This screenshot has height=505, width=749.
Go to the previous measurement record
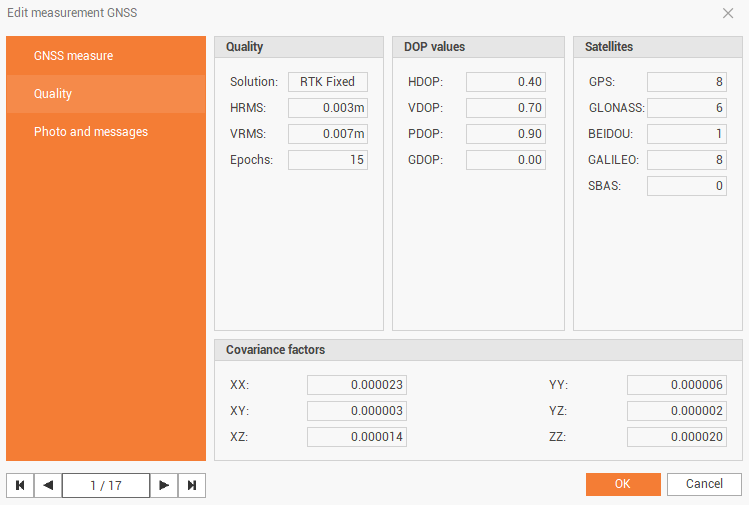pos(48,485)
